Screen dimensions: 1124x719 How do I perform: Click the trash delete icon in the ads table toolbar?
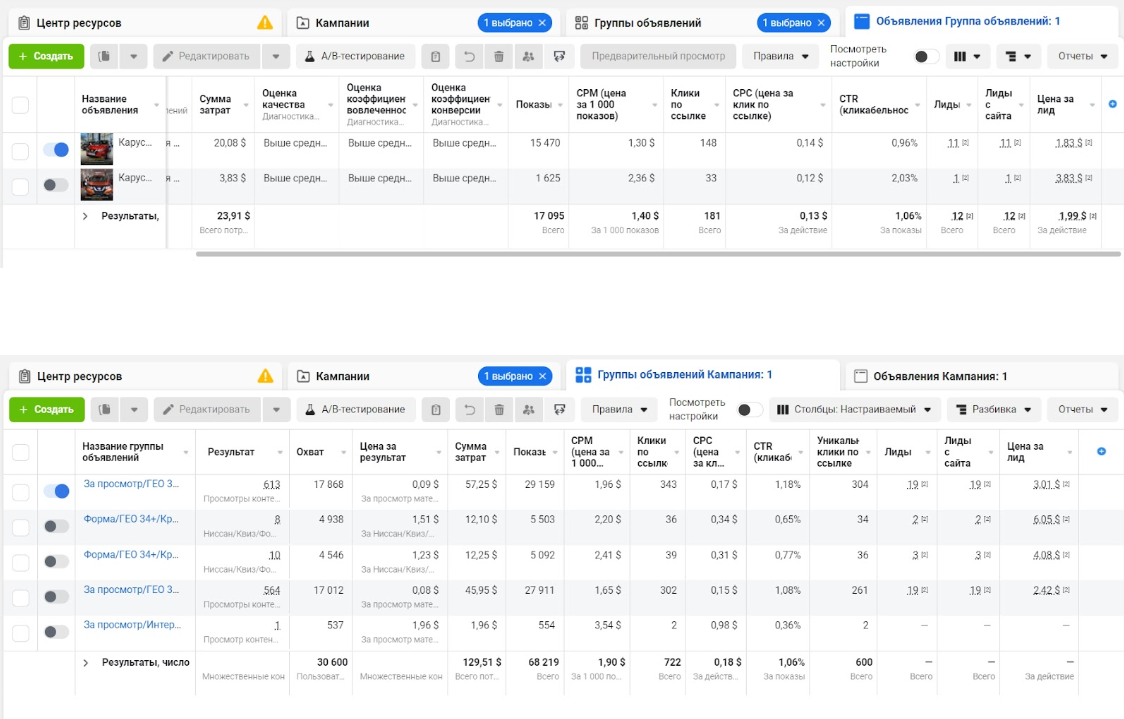pos(499,56)
